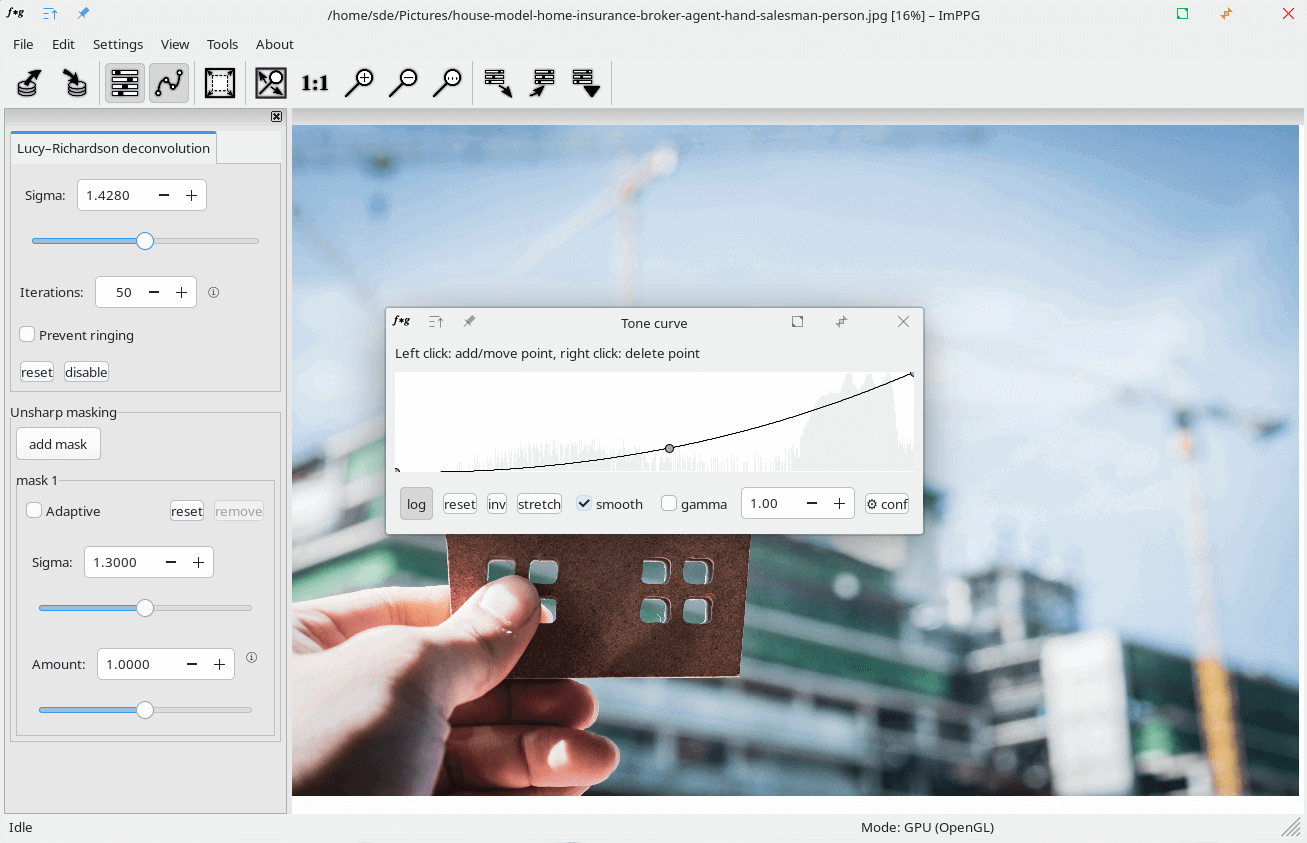Click the open image file icon

29,83
